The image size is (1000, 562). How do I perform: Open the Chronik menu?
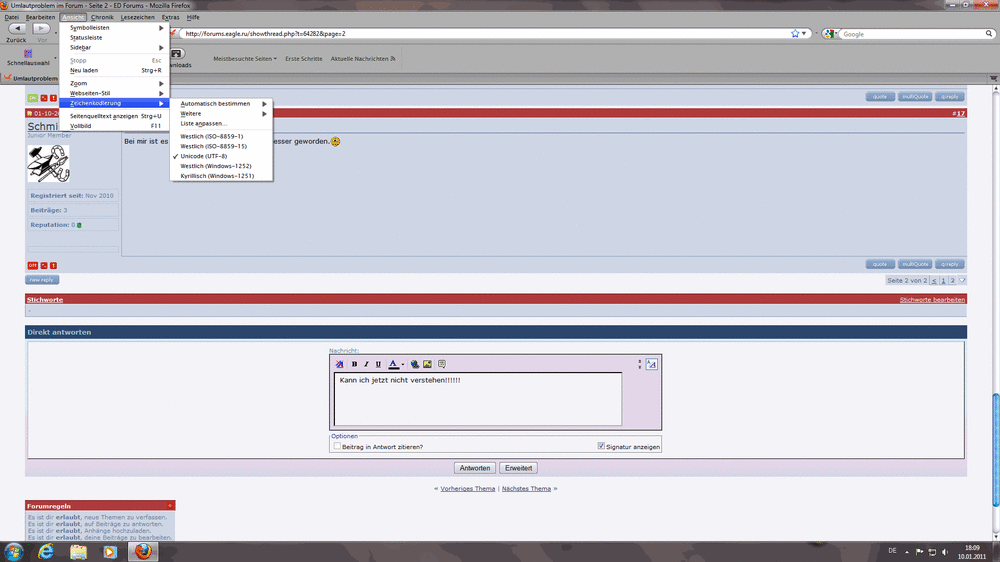[x=102, y=17]
